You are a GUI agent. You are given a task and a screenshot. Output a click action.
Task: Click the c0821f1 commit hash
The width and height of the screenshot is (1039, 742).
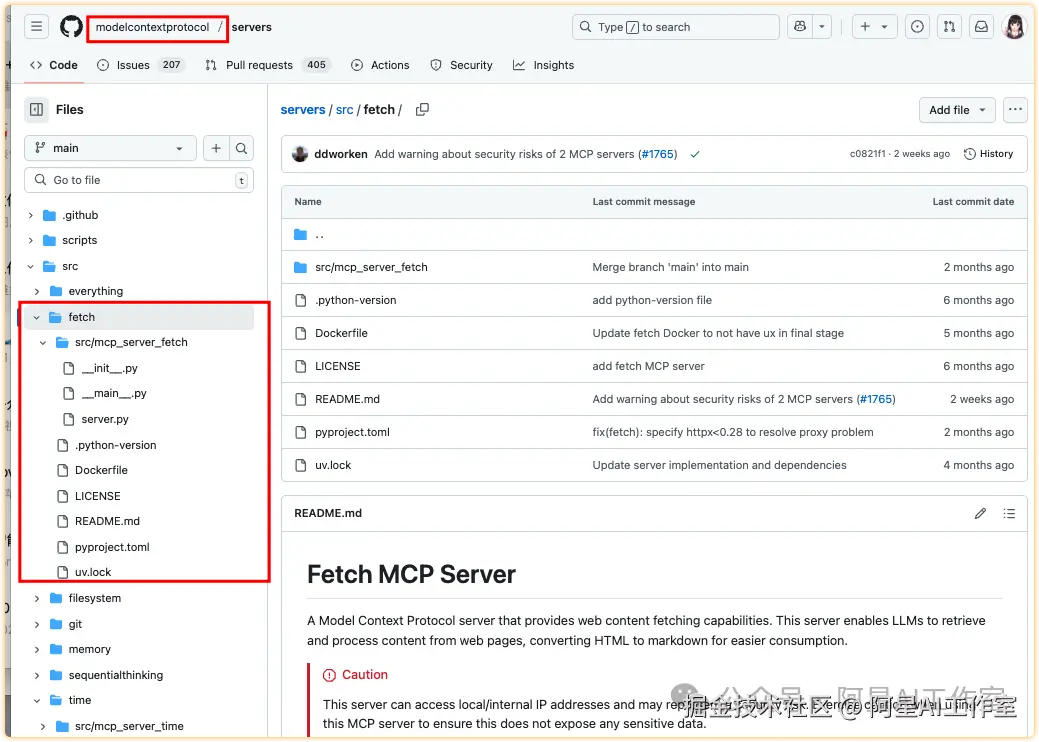coord(867,154)
